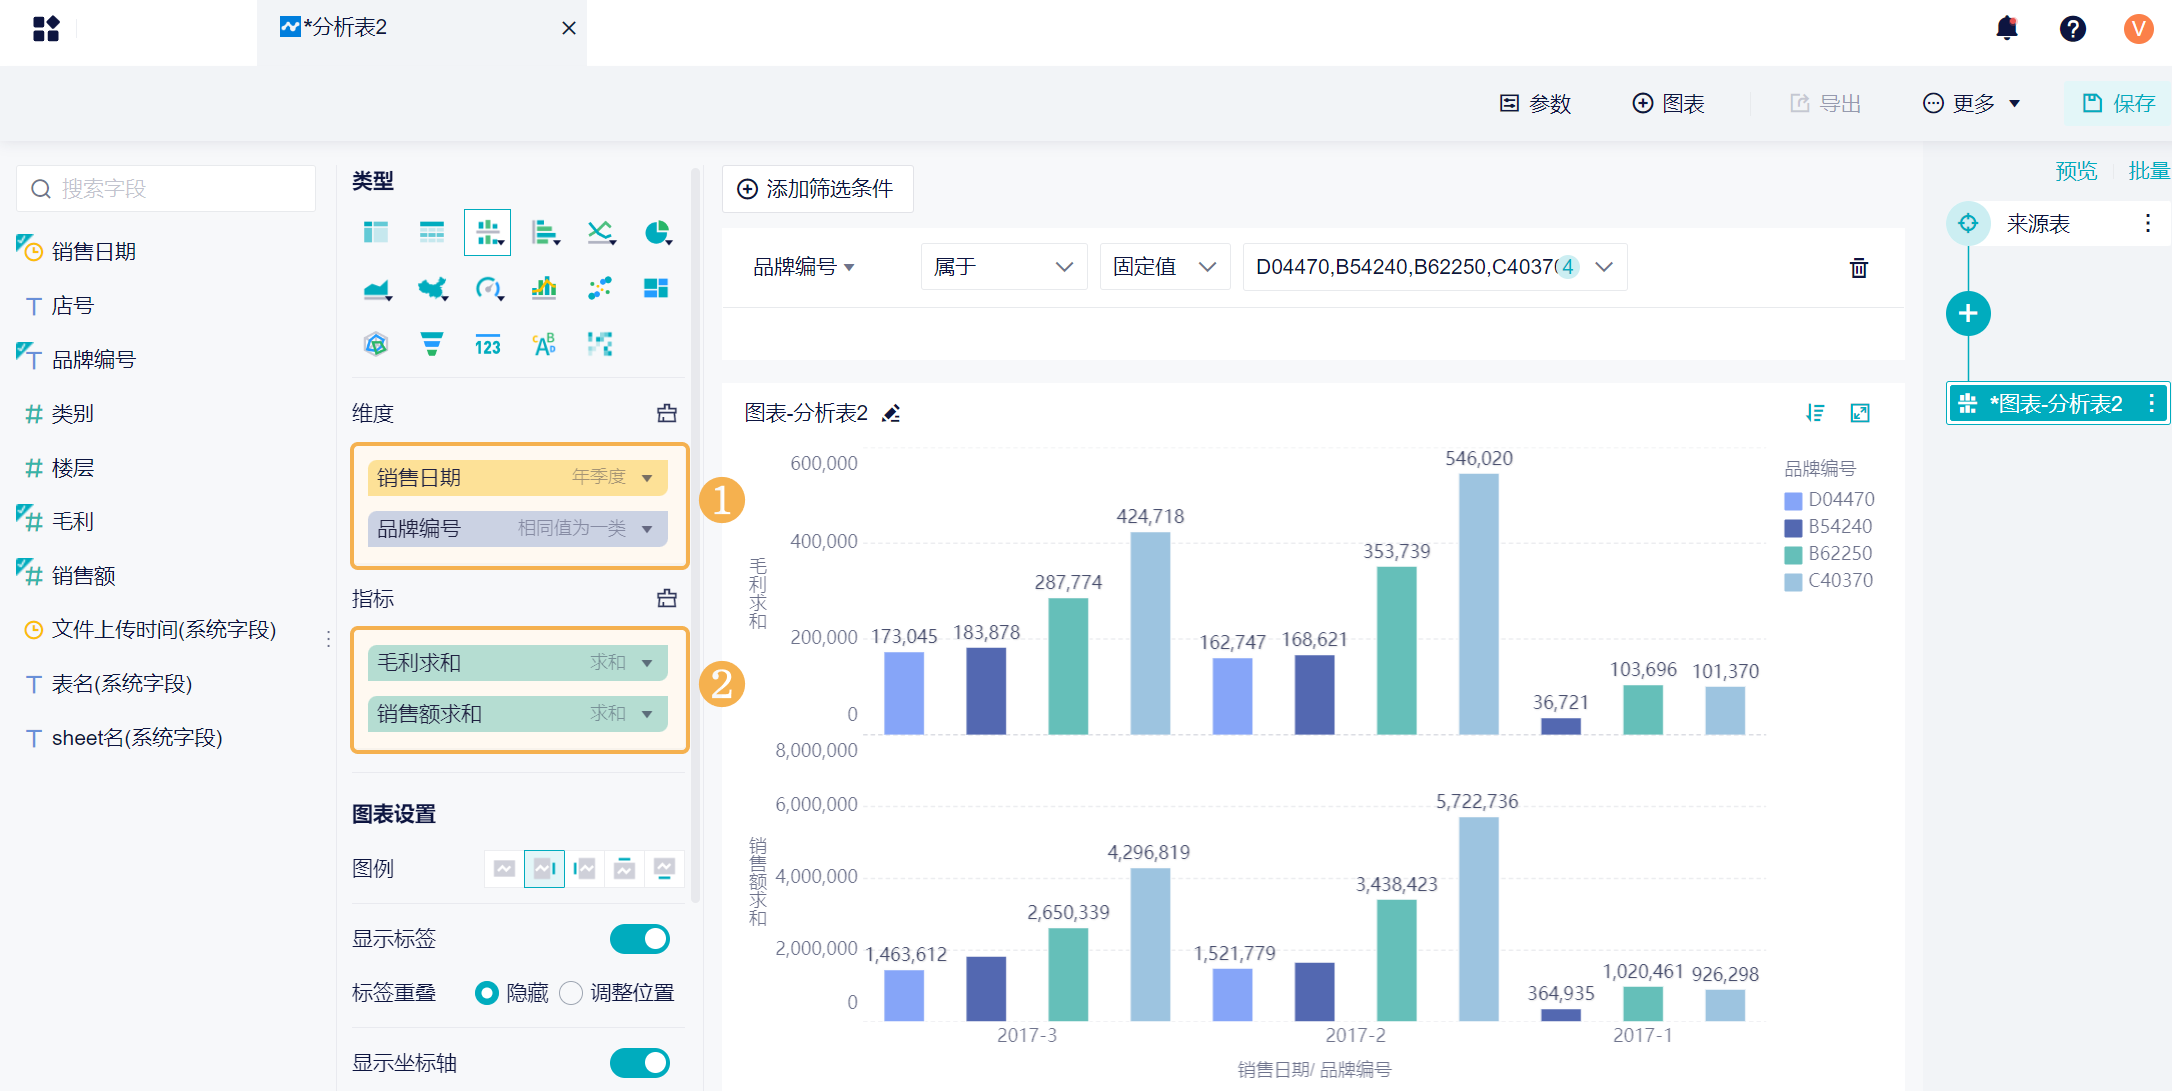Click the 保存 button
2172x1091 pixels.
[2118, 104]
